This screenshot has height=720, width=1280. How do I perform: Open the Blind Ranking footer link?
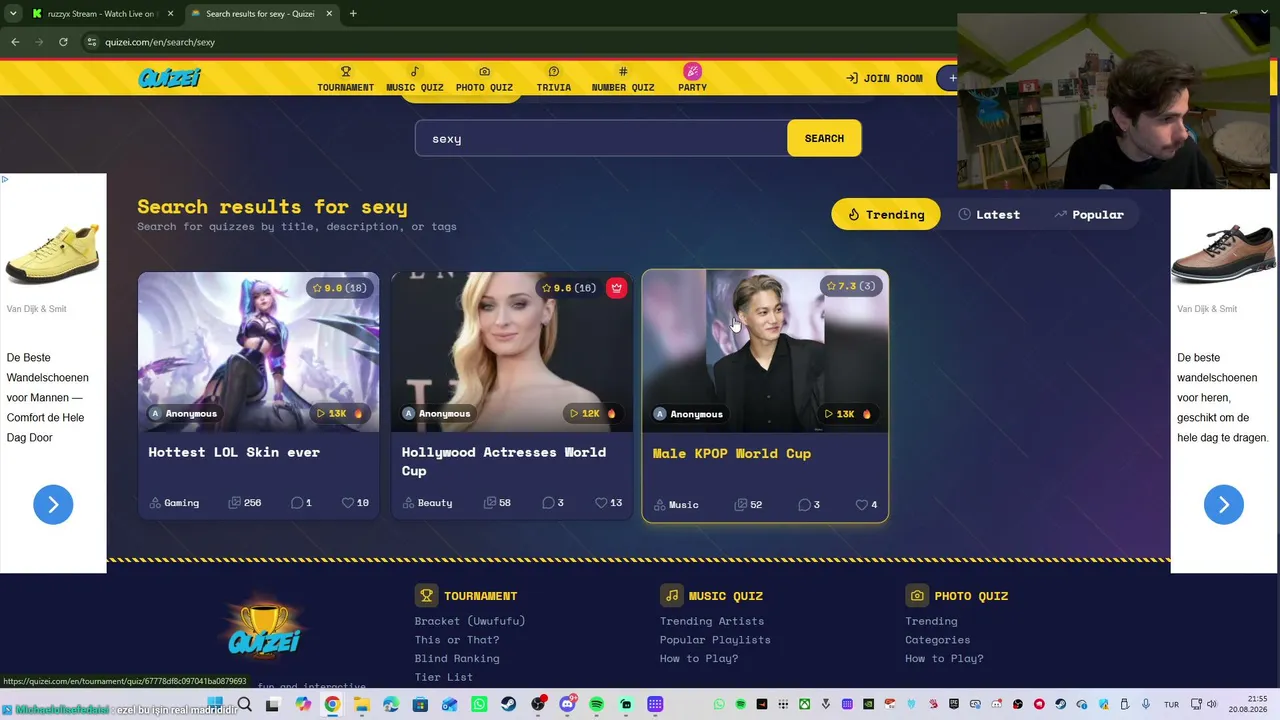pos(457,658)
